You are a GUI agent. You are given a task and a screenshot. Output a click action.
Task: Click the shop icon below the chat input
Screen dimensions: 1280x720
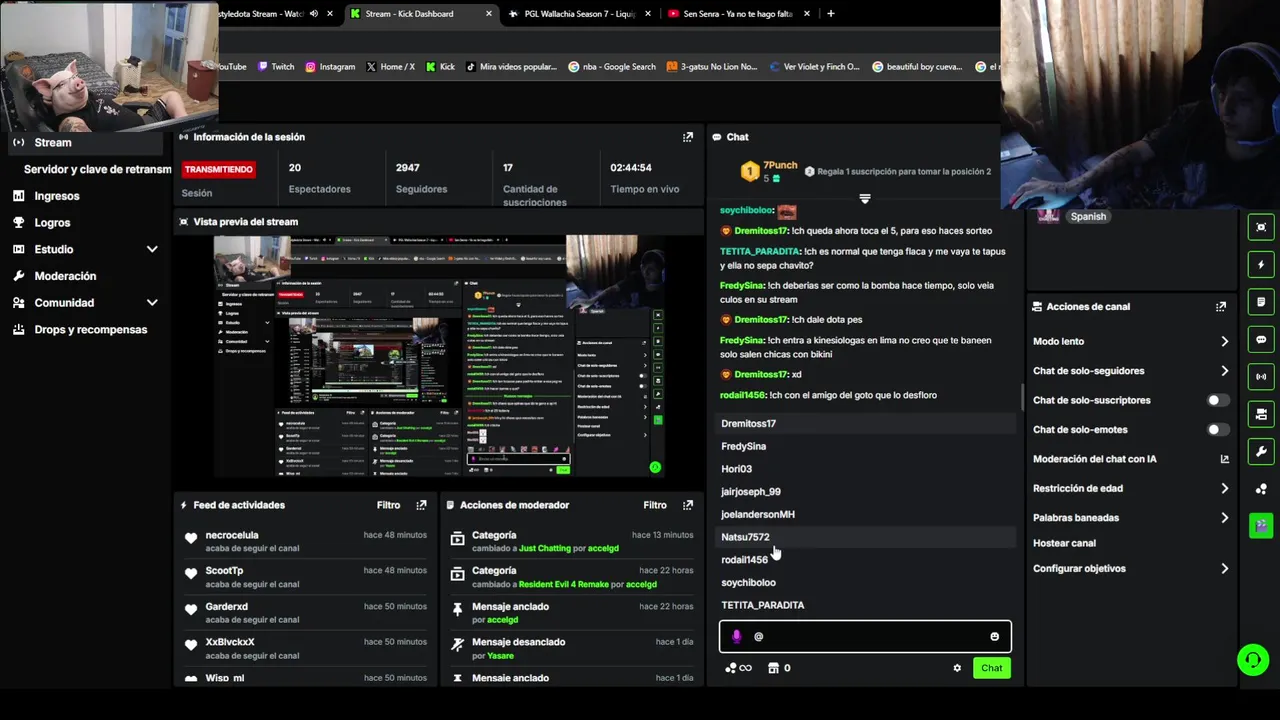click(x=773, y=668)
